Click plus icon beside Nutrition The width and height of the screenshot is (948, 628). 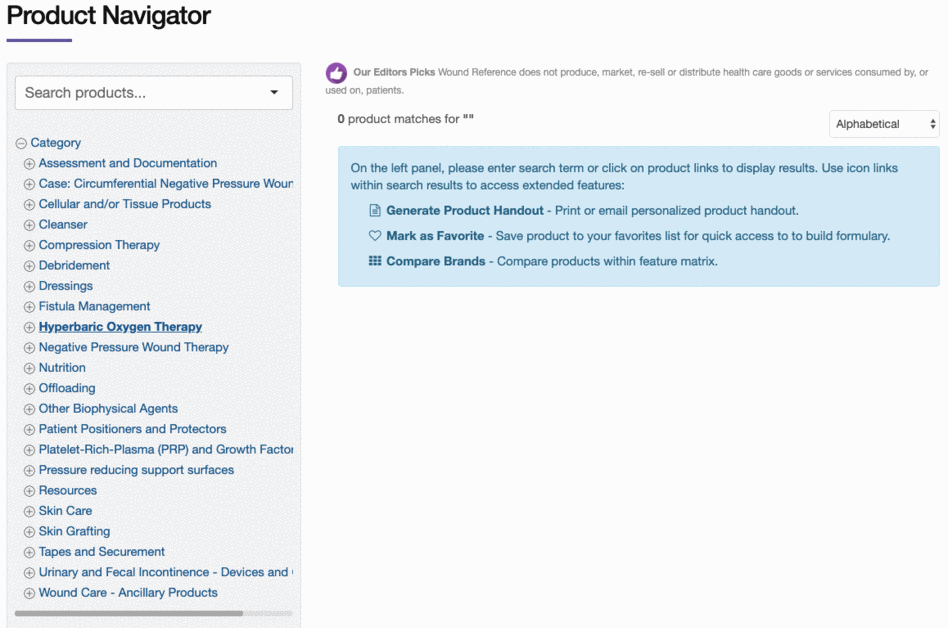pyautogui.click(x=29, y=369)
